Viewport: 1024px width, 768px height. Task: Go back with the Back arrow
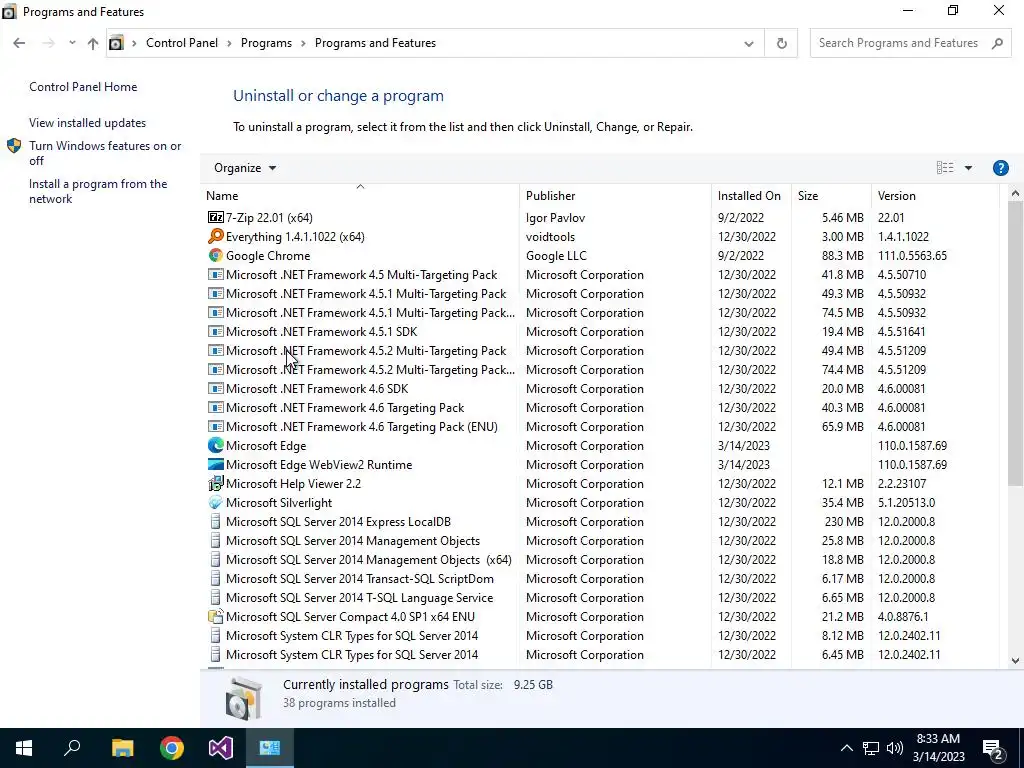pyautogui.click(x=19, y=43)
